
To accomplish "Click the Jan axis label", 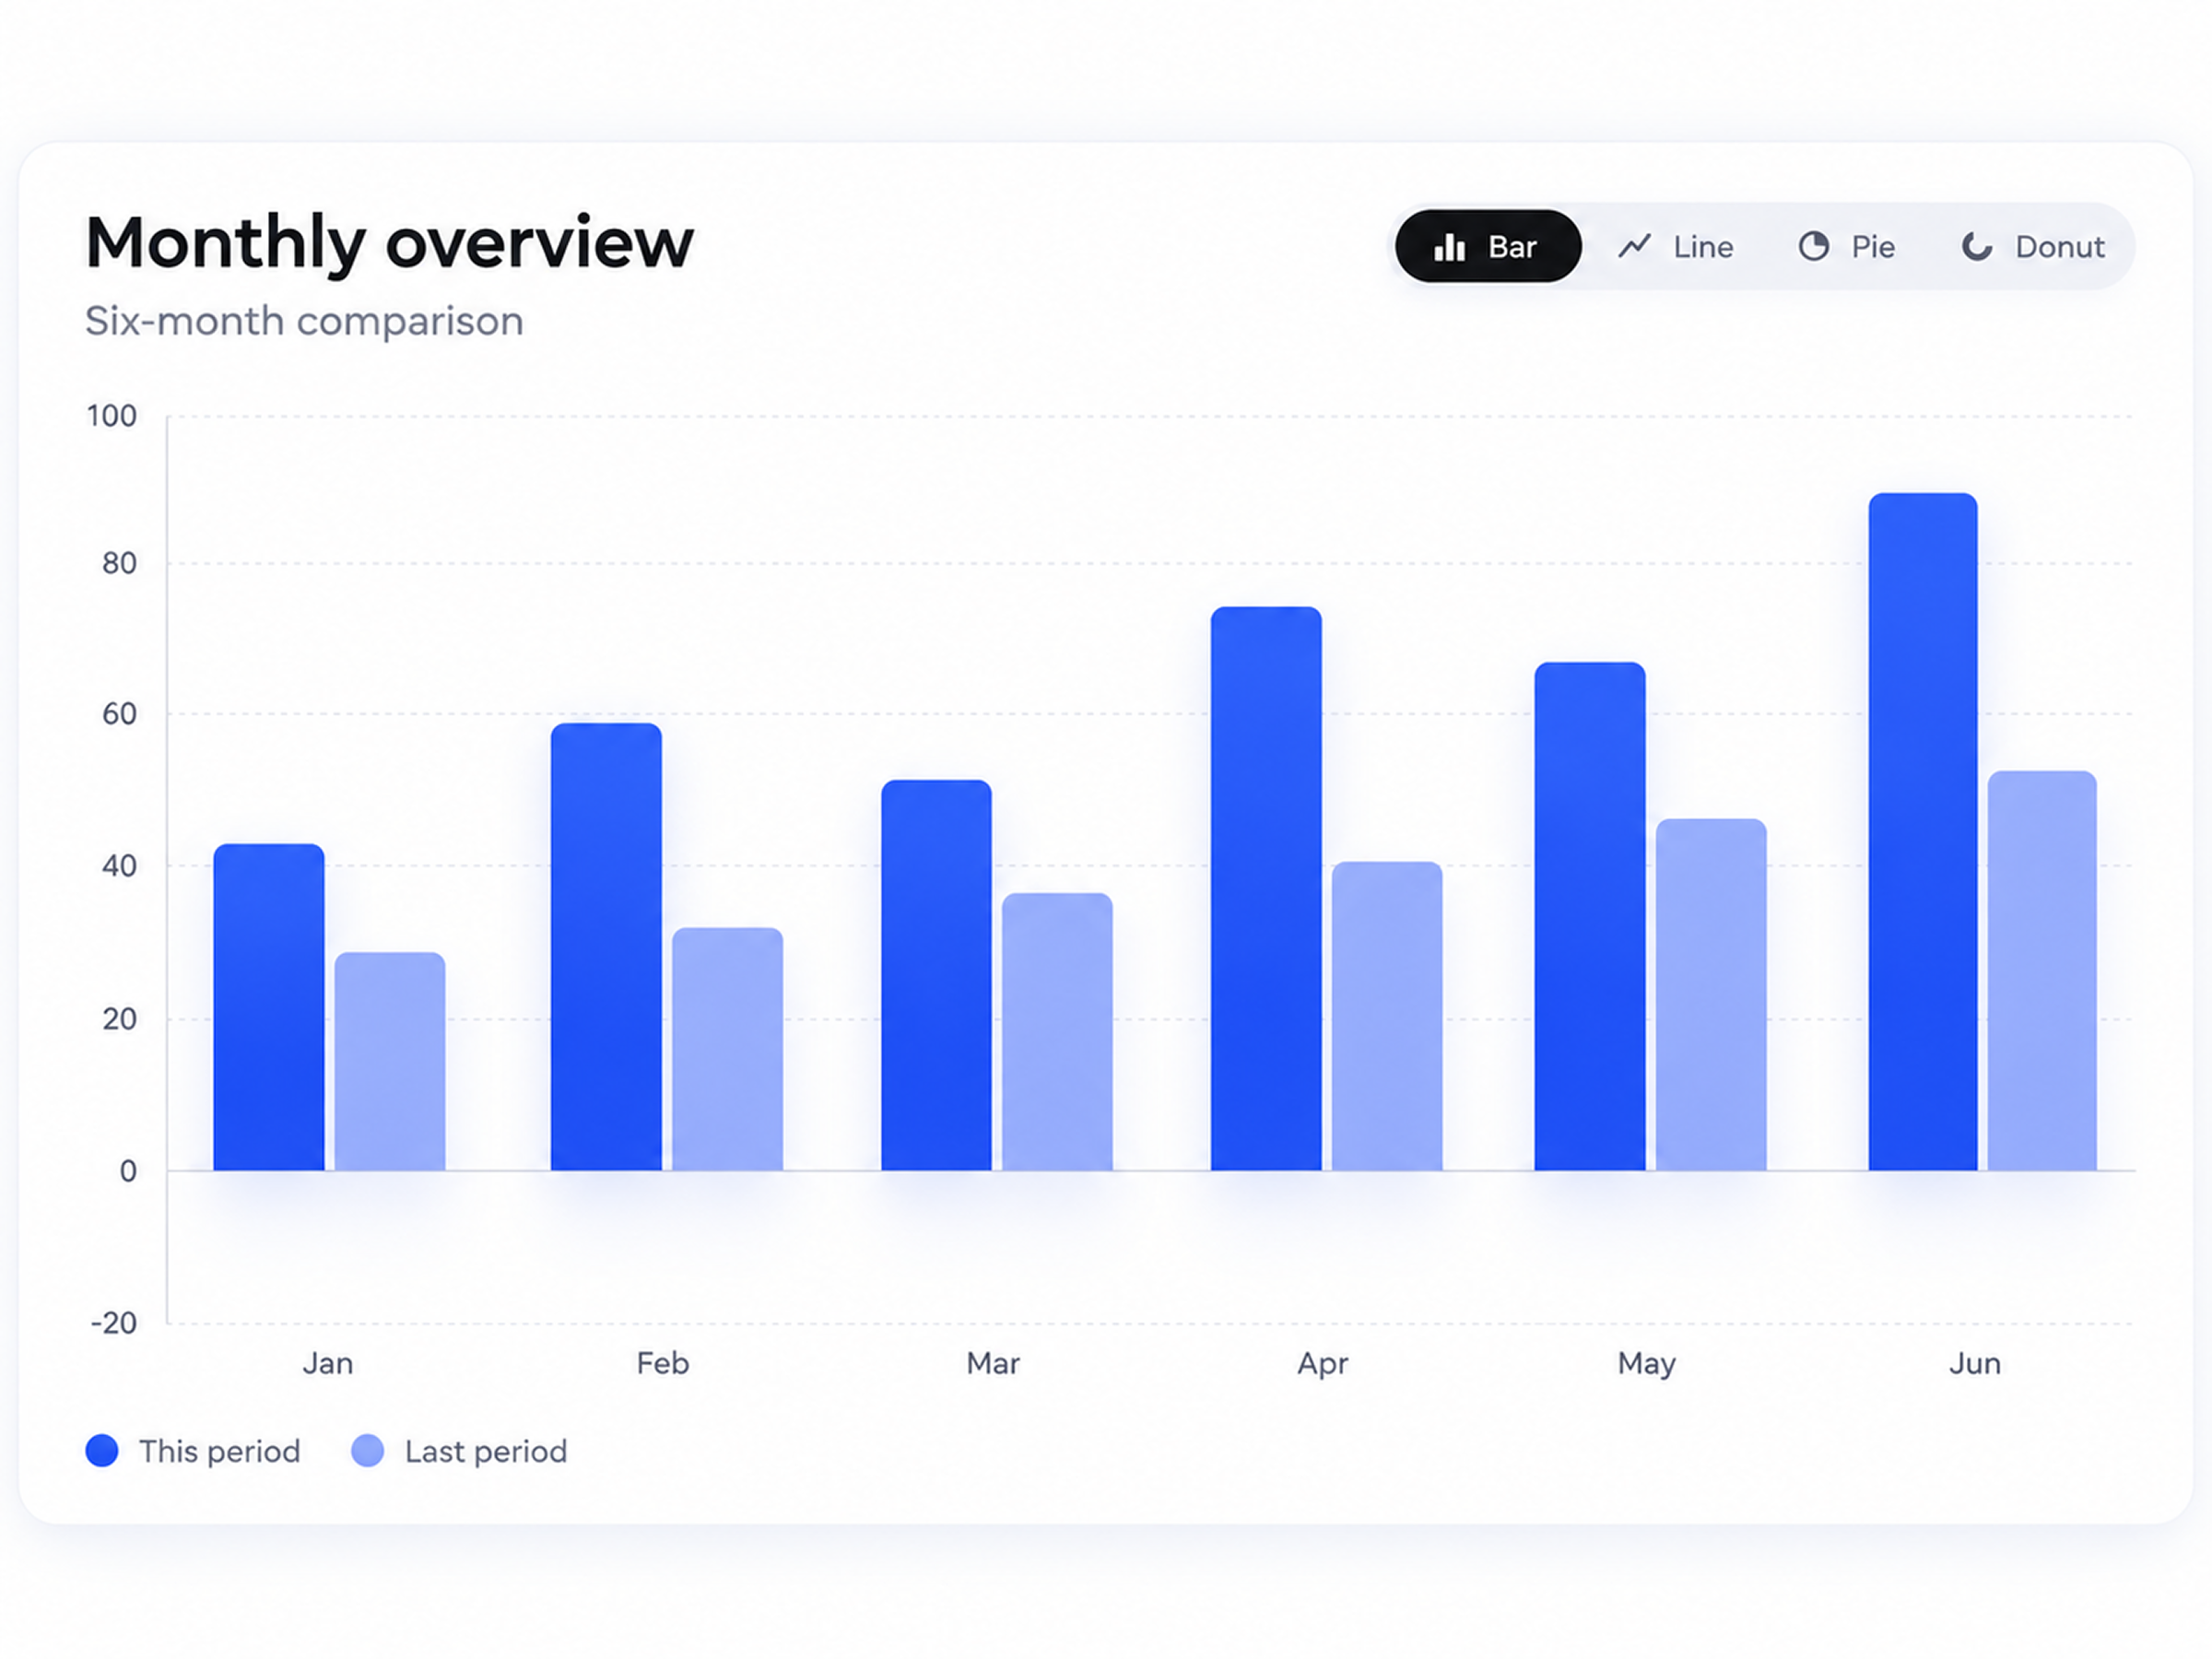I will pos(328,1363).
